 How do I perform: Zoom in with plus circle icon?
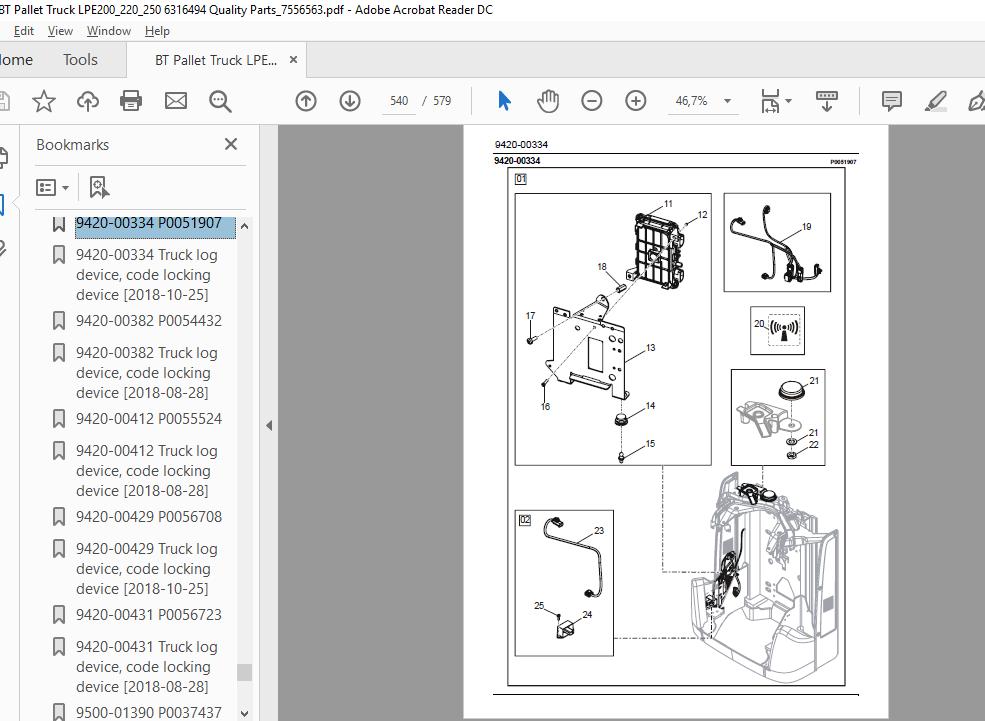[x=636, y=100]
